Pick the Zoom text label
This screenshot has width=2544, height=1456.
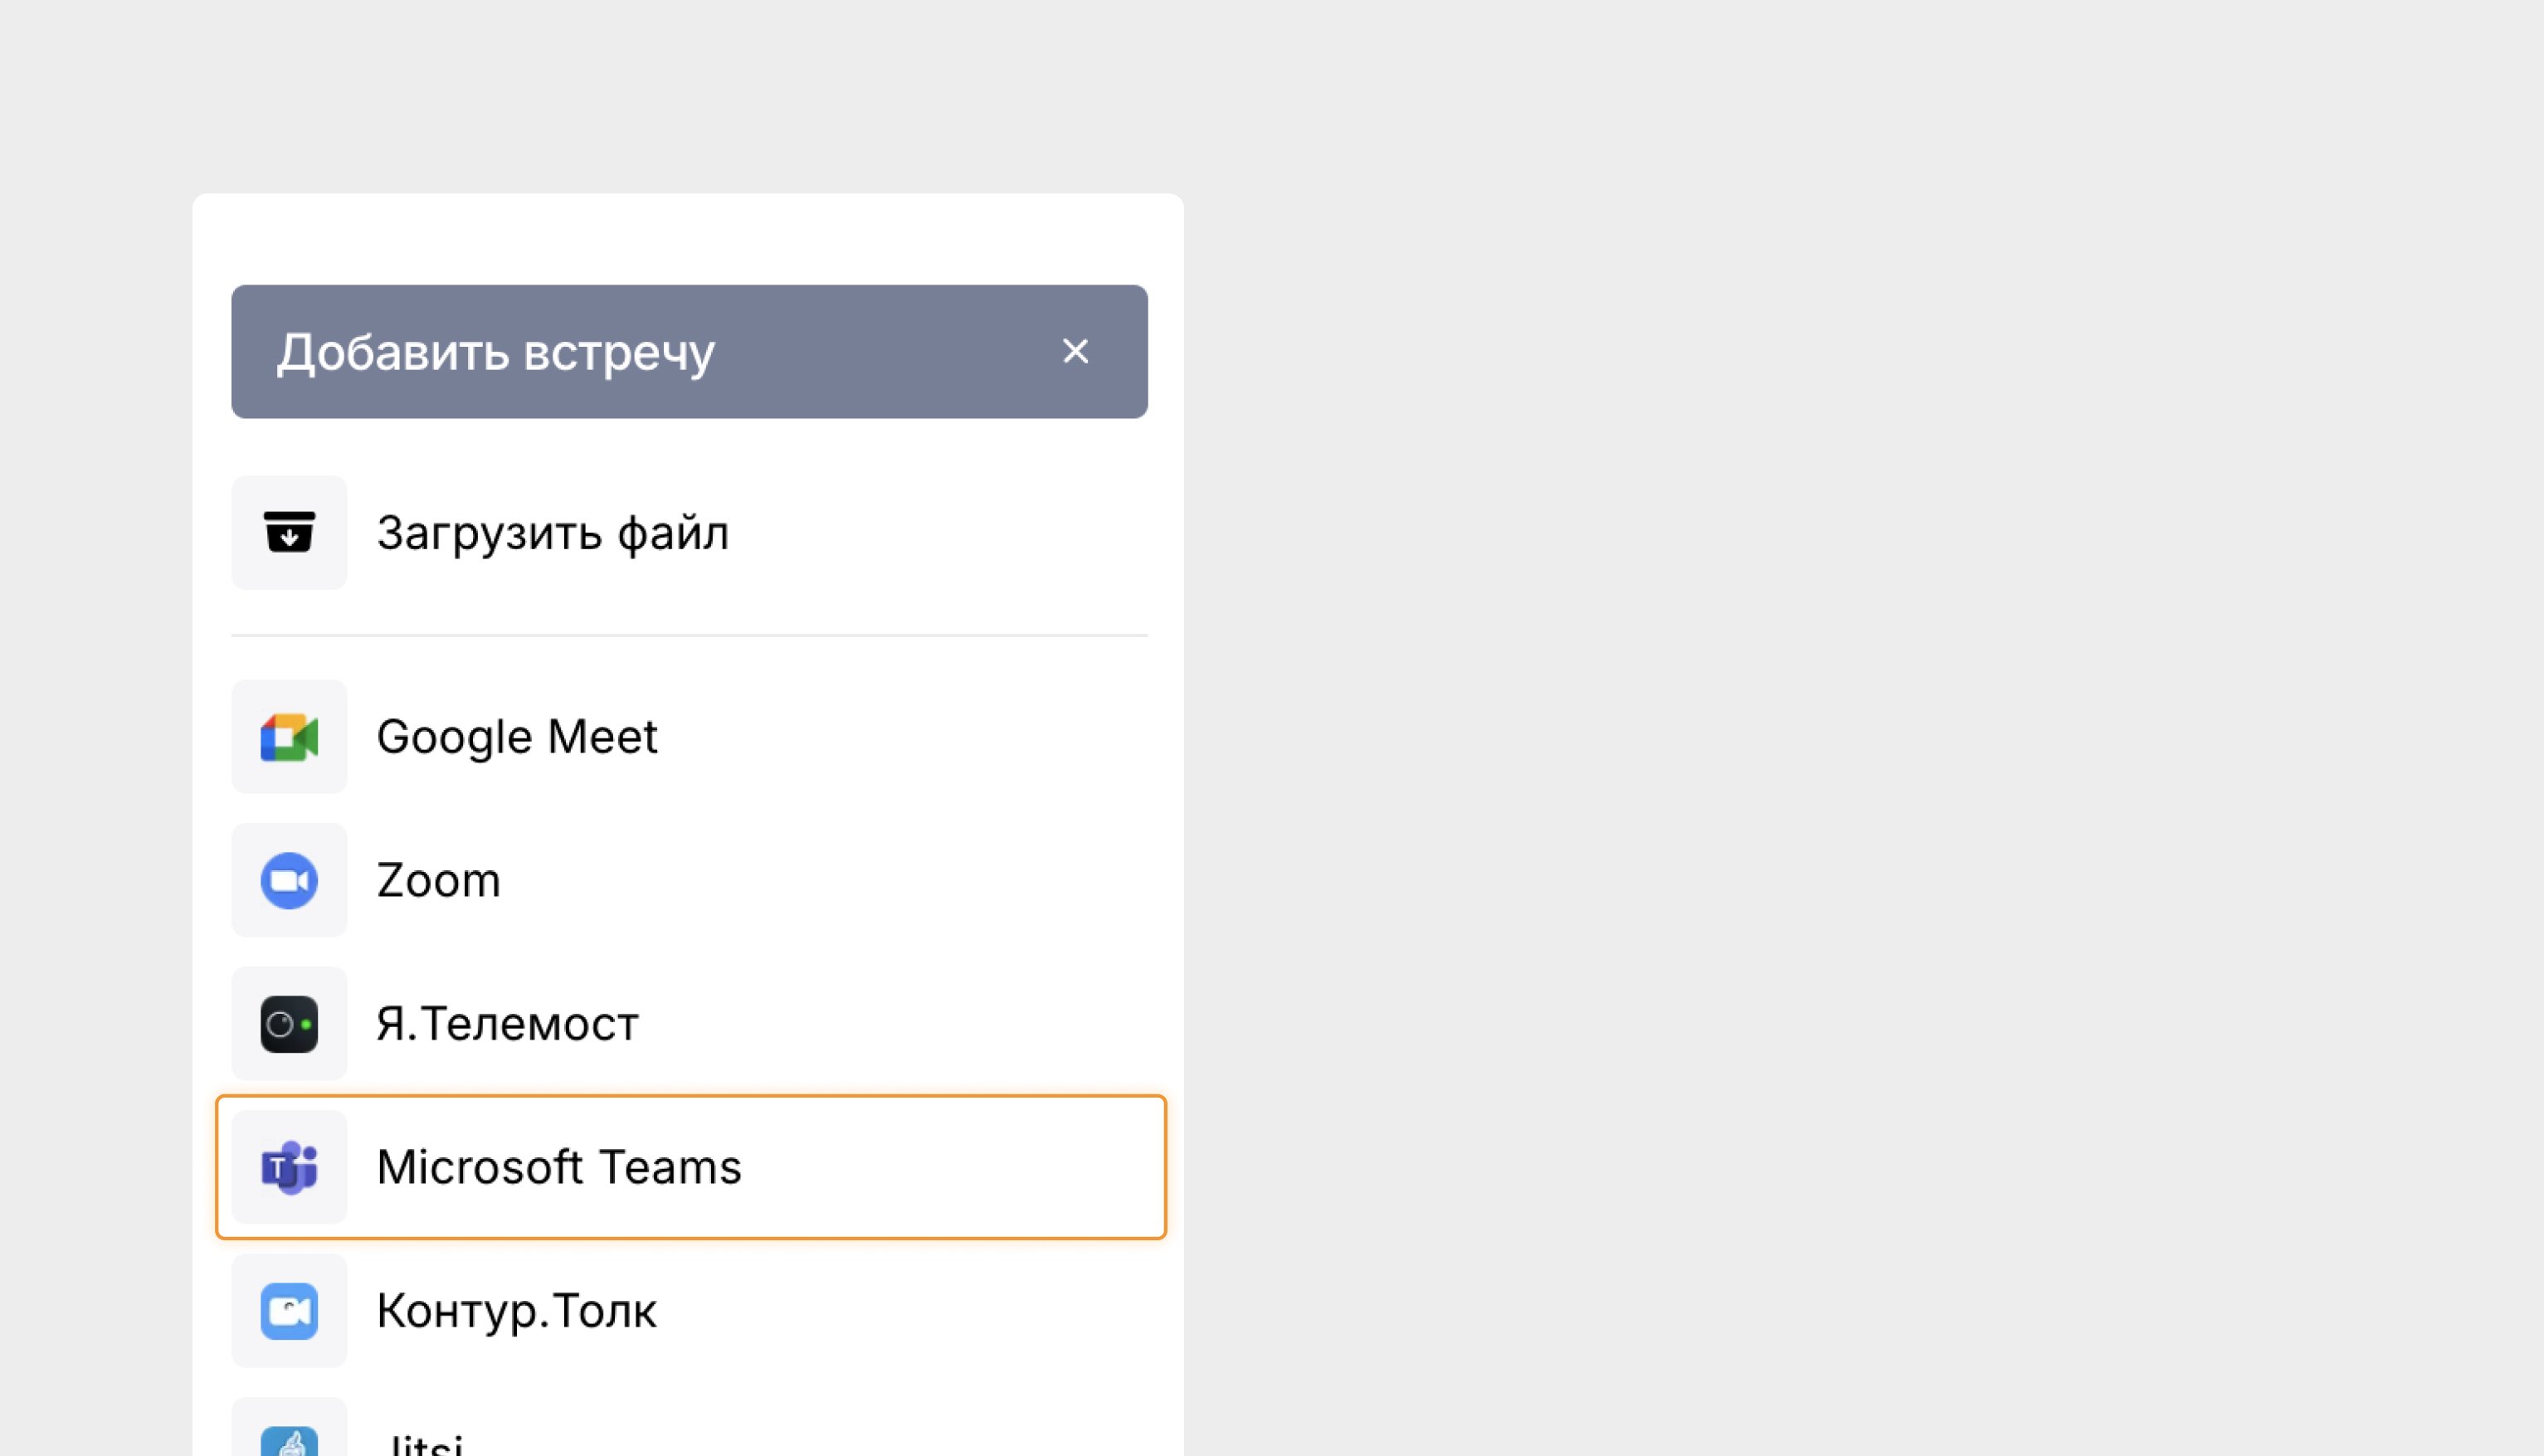[438, 880]
